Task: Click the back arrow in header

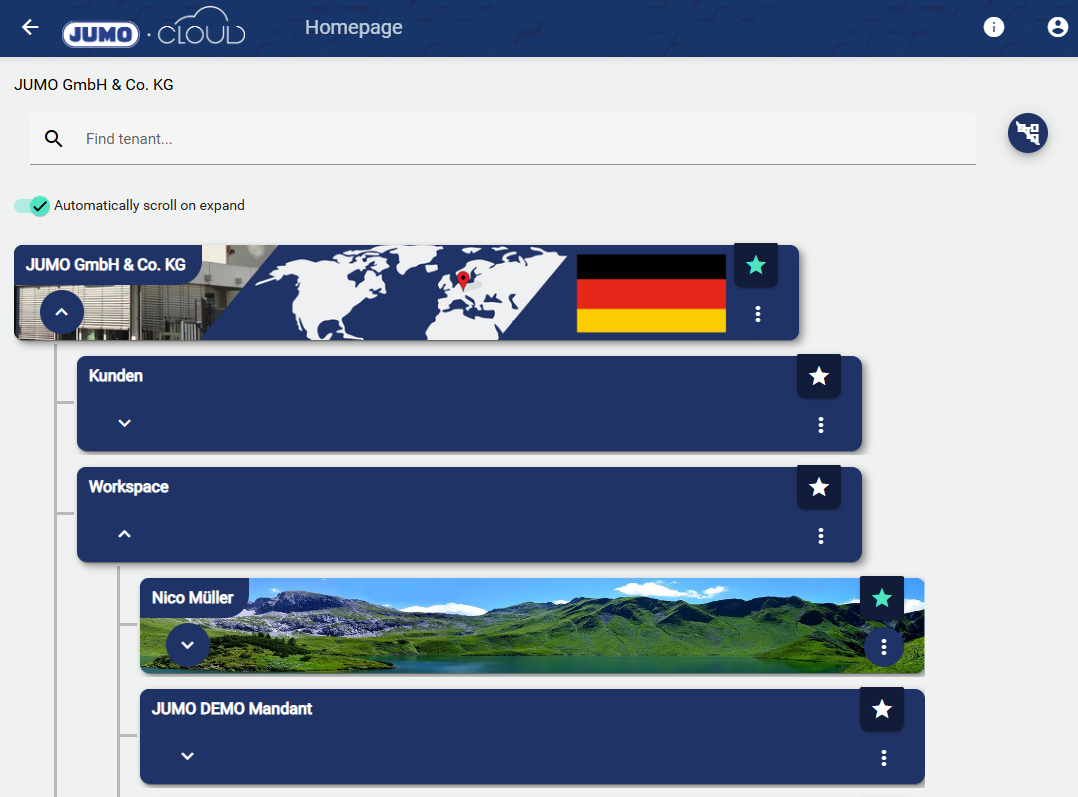Action: pyautogui.click(x=30, y=27)
